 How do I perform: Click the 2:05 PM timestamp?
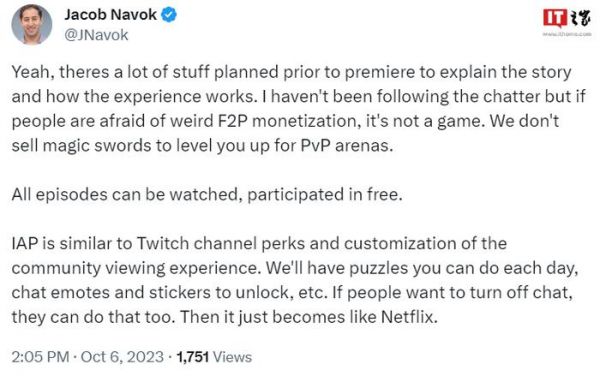point(40,357)
